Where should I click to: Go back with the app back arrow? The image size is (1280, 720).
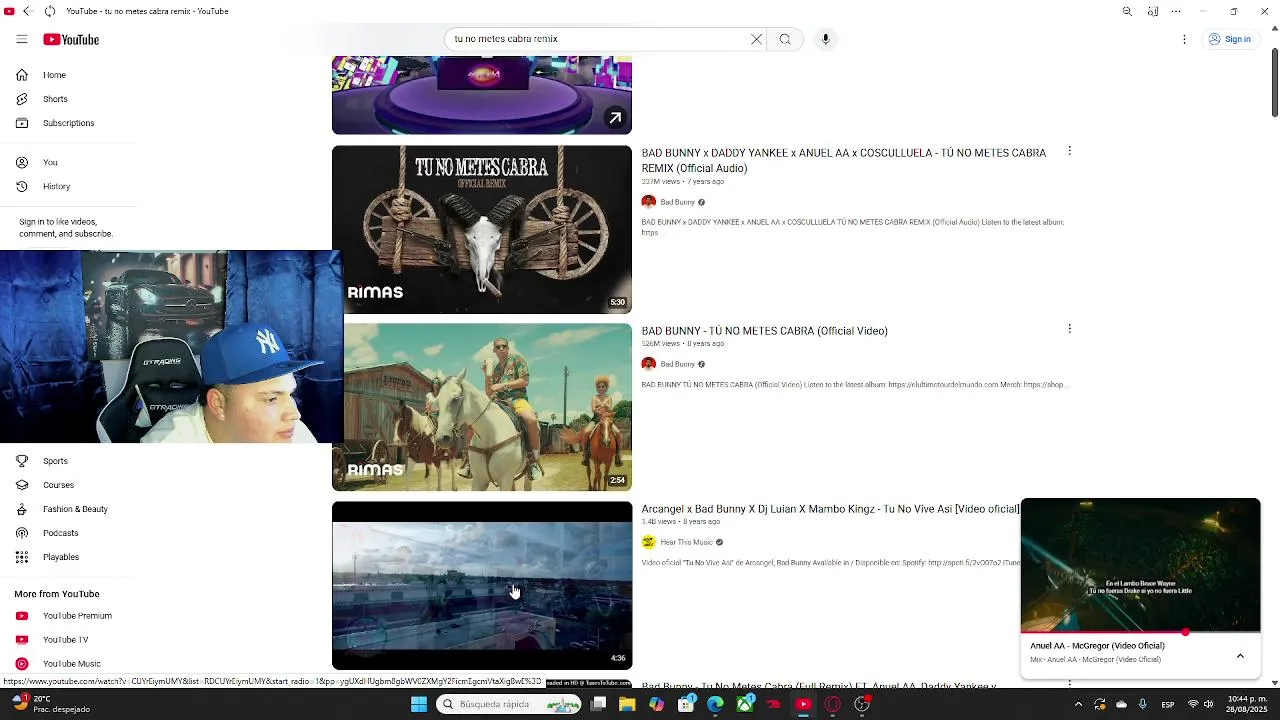point(27,11)
